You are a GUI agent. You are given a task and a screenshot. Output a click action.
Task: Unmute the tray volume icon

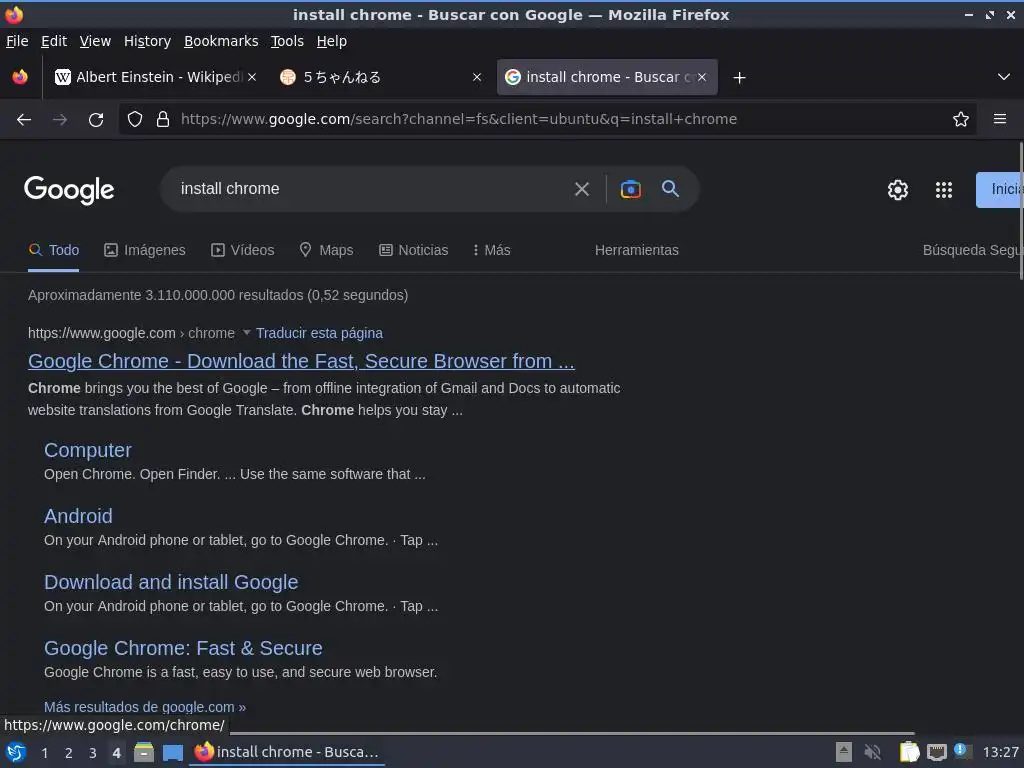click(x=872, y=752)
